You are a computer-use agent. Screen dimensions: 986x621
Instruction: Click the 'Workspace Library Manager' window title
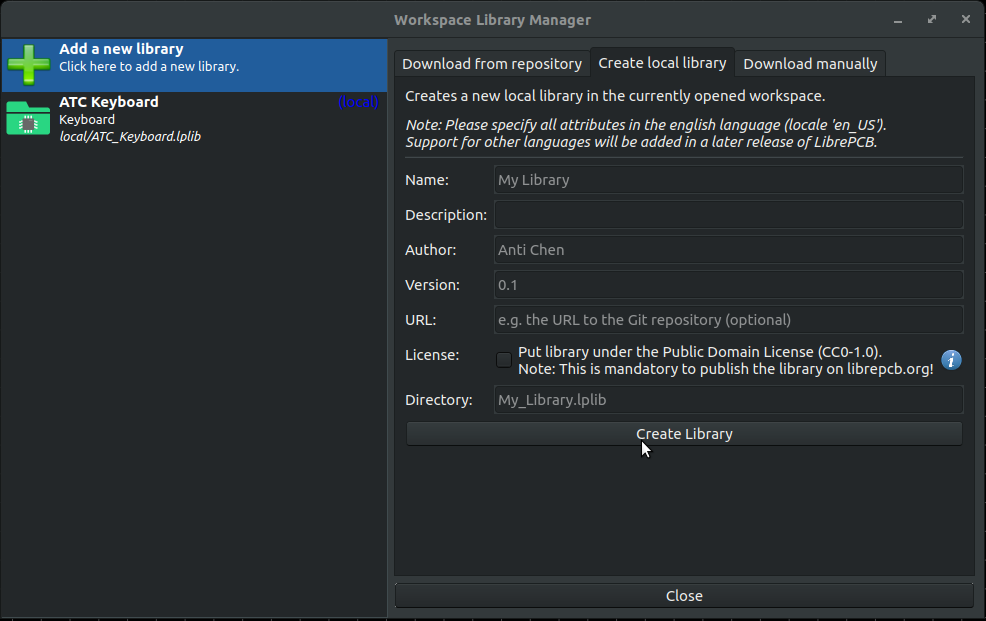click(x=492, y=20)
